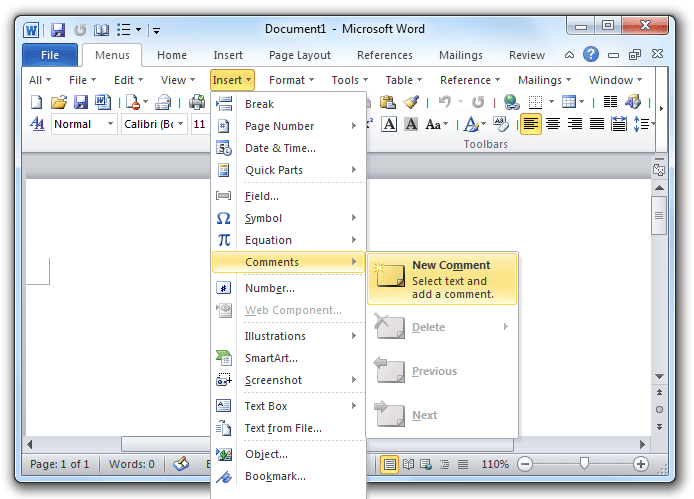Open the Customize Quick Access Toolbar dropdown
694x499 pixels.
pyautogui.click(x=156, y=30)
